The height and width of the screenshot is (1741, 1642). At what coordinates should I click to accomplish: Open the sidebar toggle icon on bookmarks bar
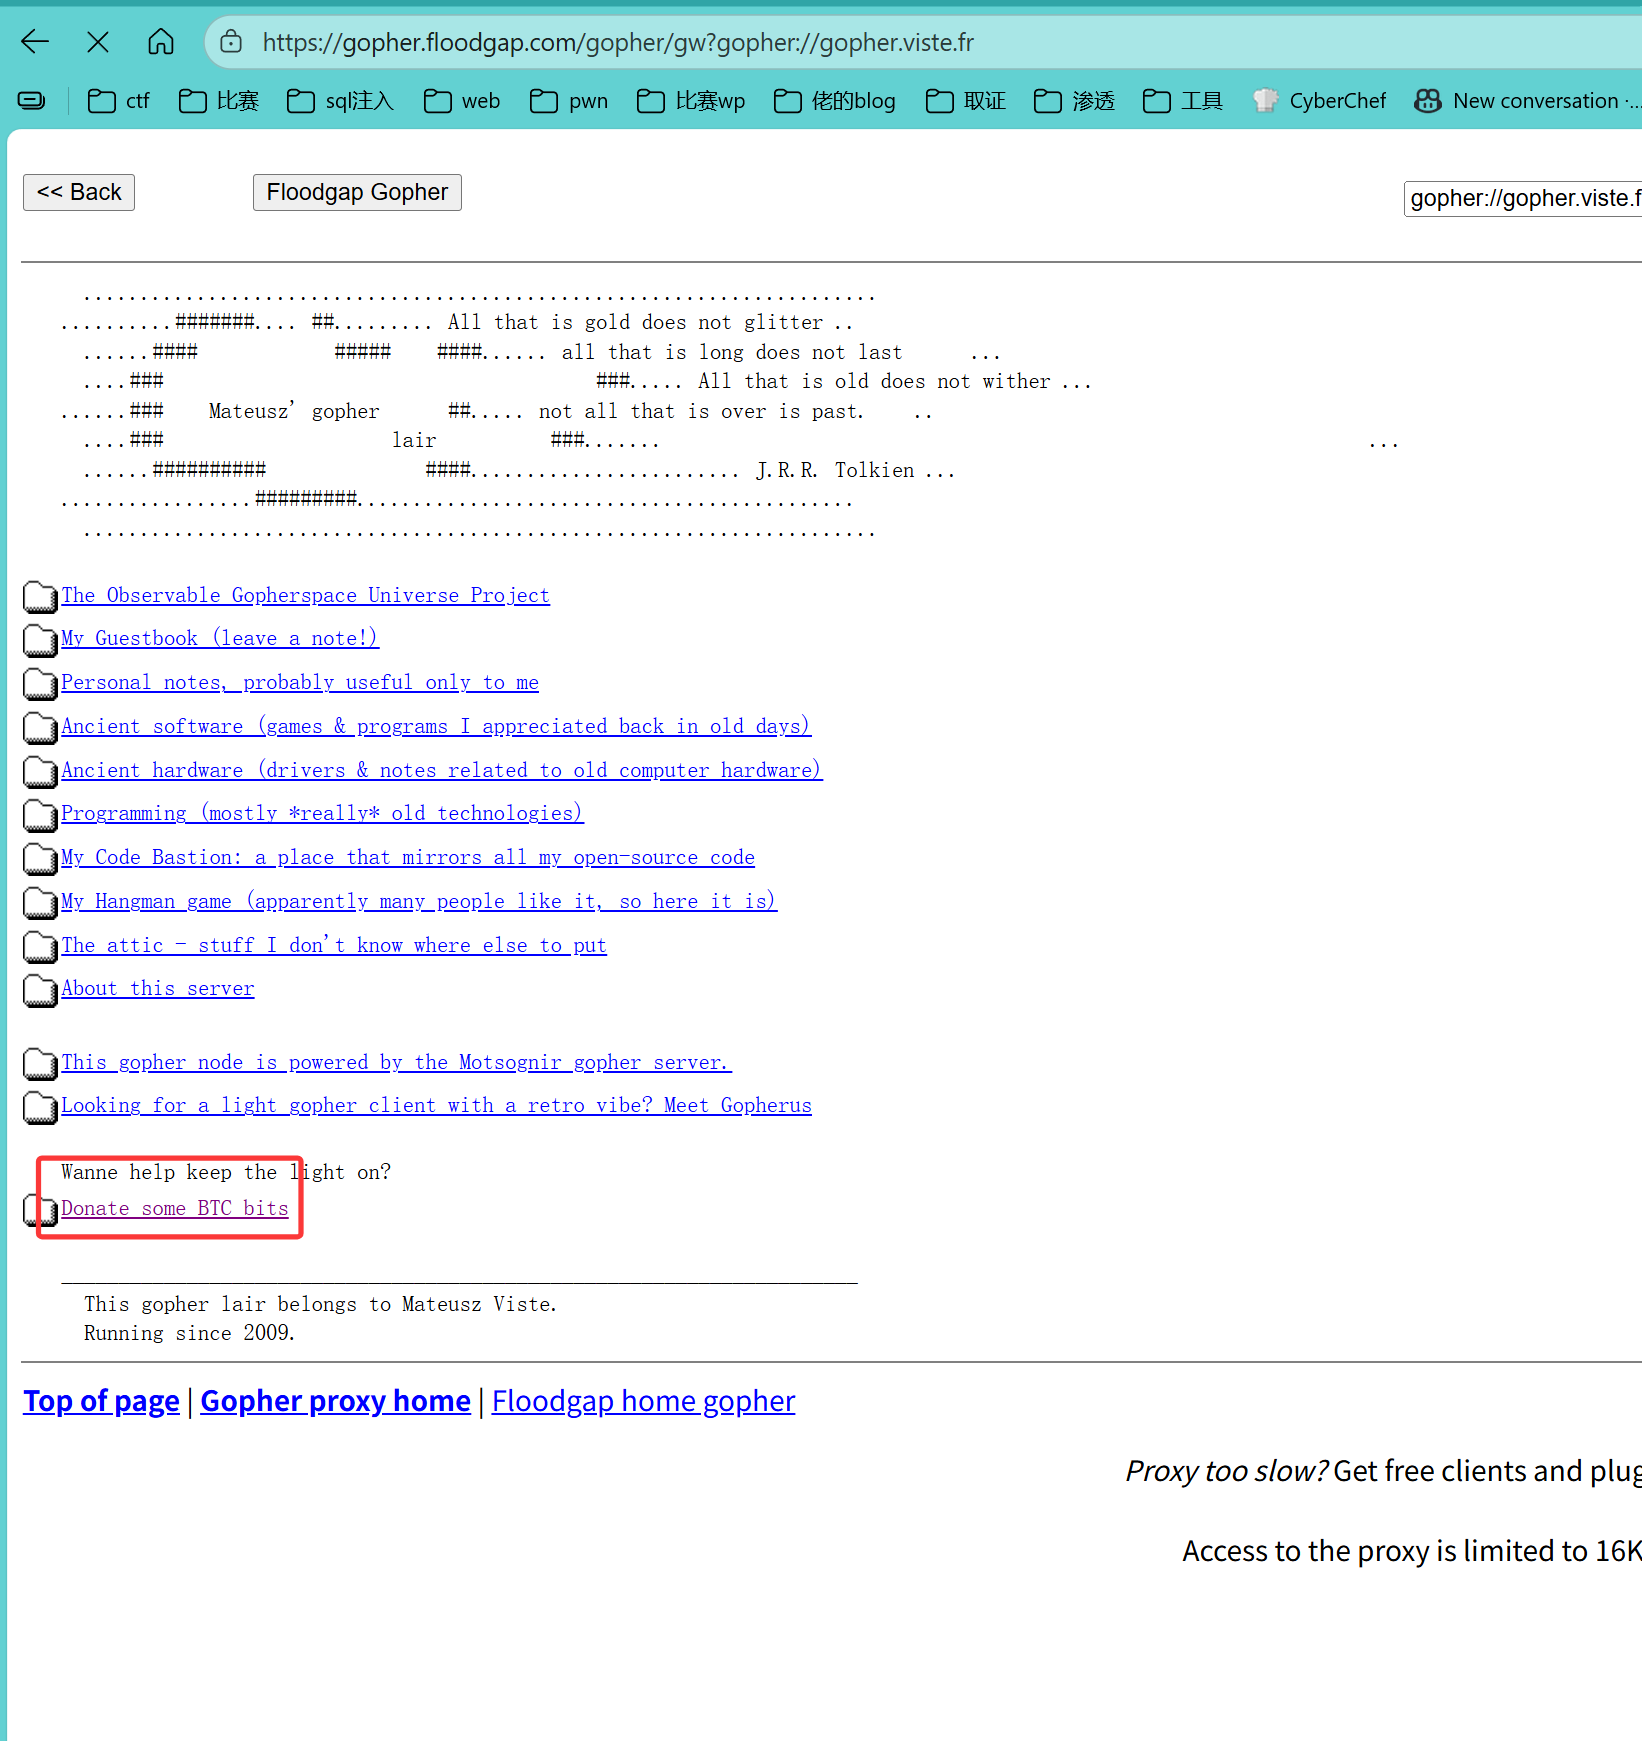tap(32, 100)
